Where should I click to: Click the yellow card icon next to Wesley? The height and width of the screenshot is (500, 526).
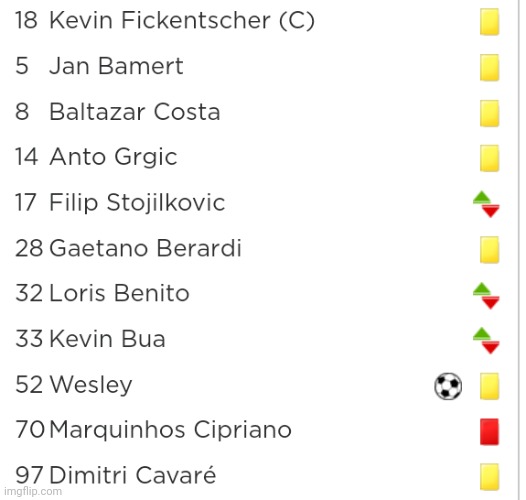(489, 386)
